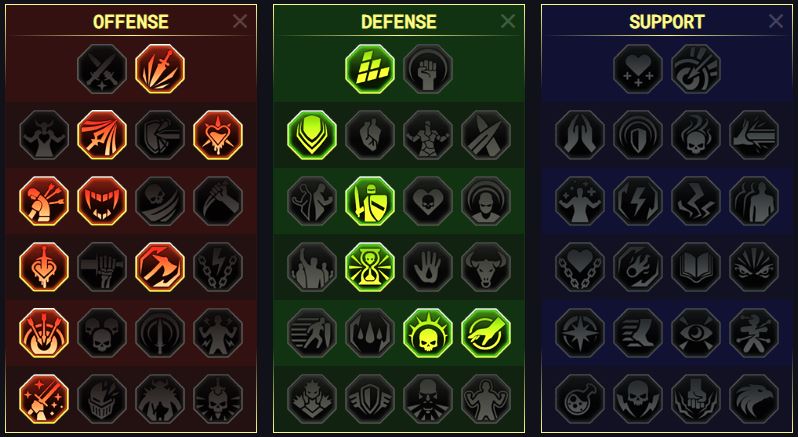The height and width of the screenshot is (437, 798).
Task: Select the crossed swords mastery in Offense
Action: [102, 69]
